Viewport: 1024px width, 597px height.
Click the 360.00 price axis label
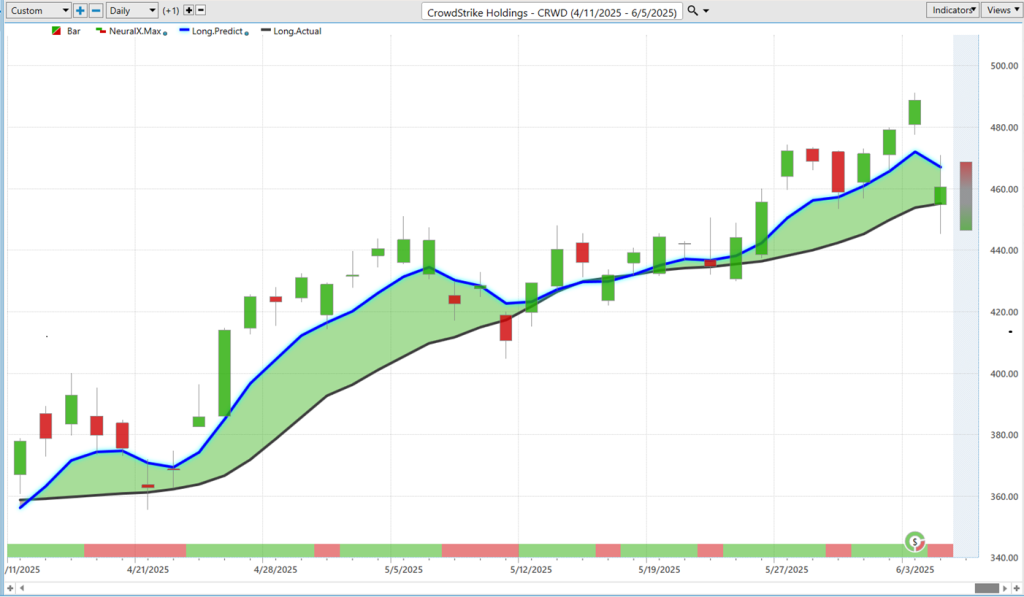point(1004,496)
